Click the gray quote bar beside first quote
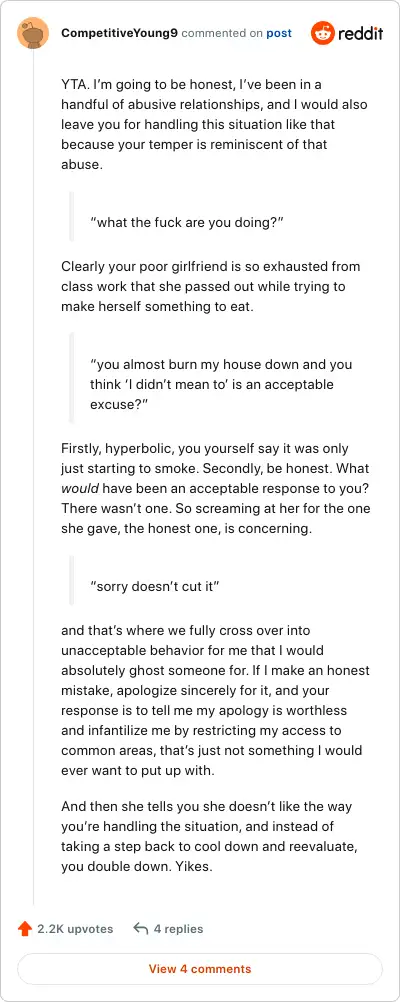Viewport: 400px width, 1002px height. 72,216
